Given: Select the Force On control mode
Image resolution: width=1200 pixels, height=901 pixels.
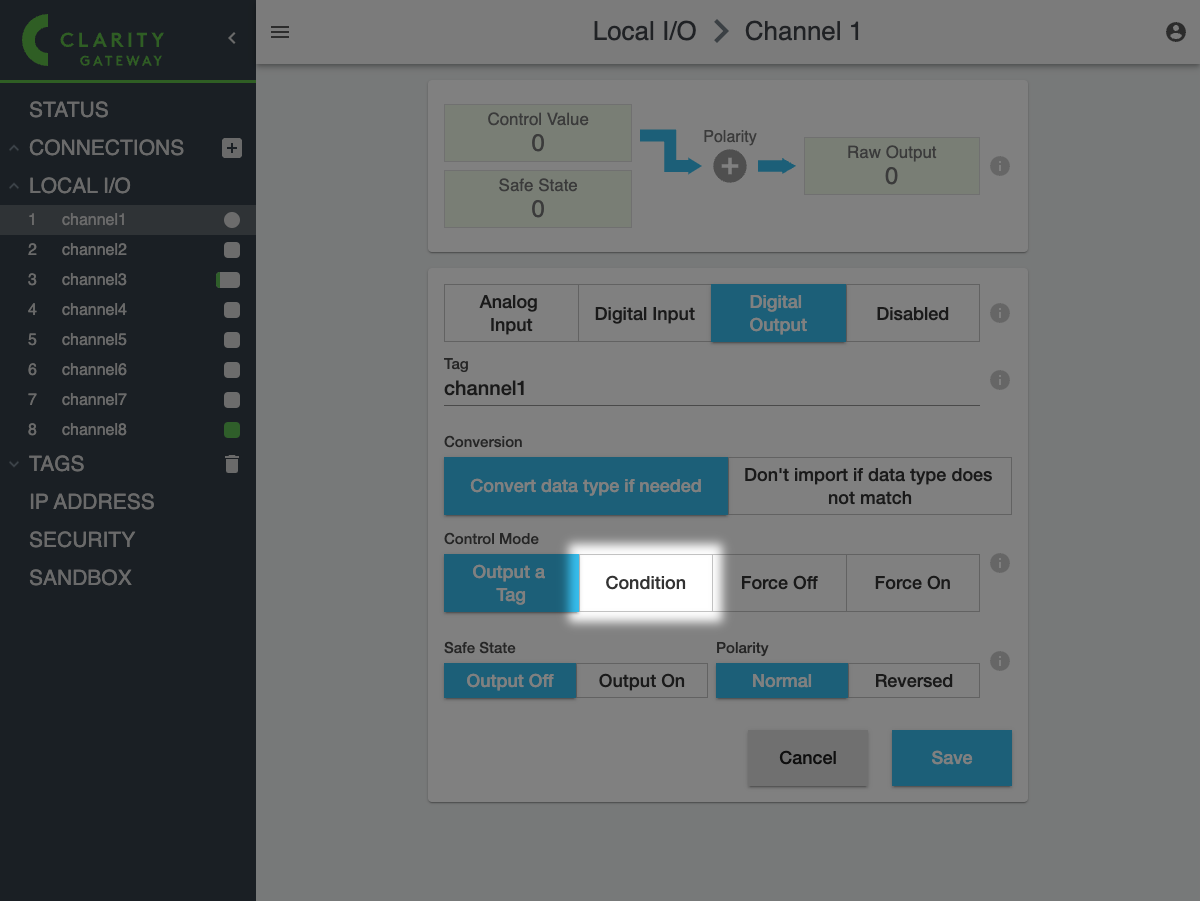Looking at the screenshot, I should point(912,583).
